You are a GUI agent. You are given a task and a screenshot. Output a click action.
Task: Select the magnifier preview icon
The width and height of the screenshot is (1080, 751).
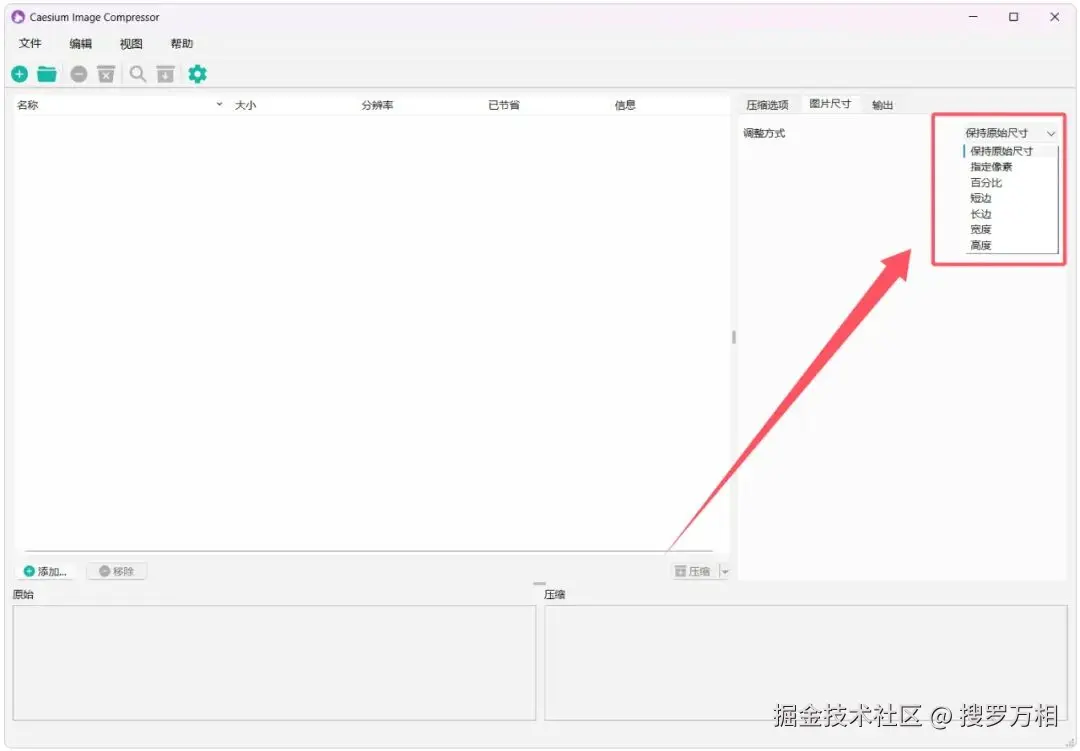click(x=137, y=74)
